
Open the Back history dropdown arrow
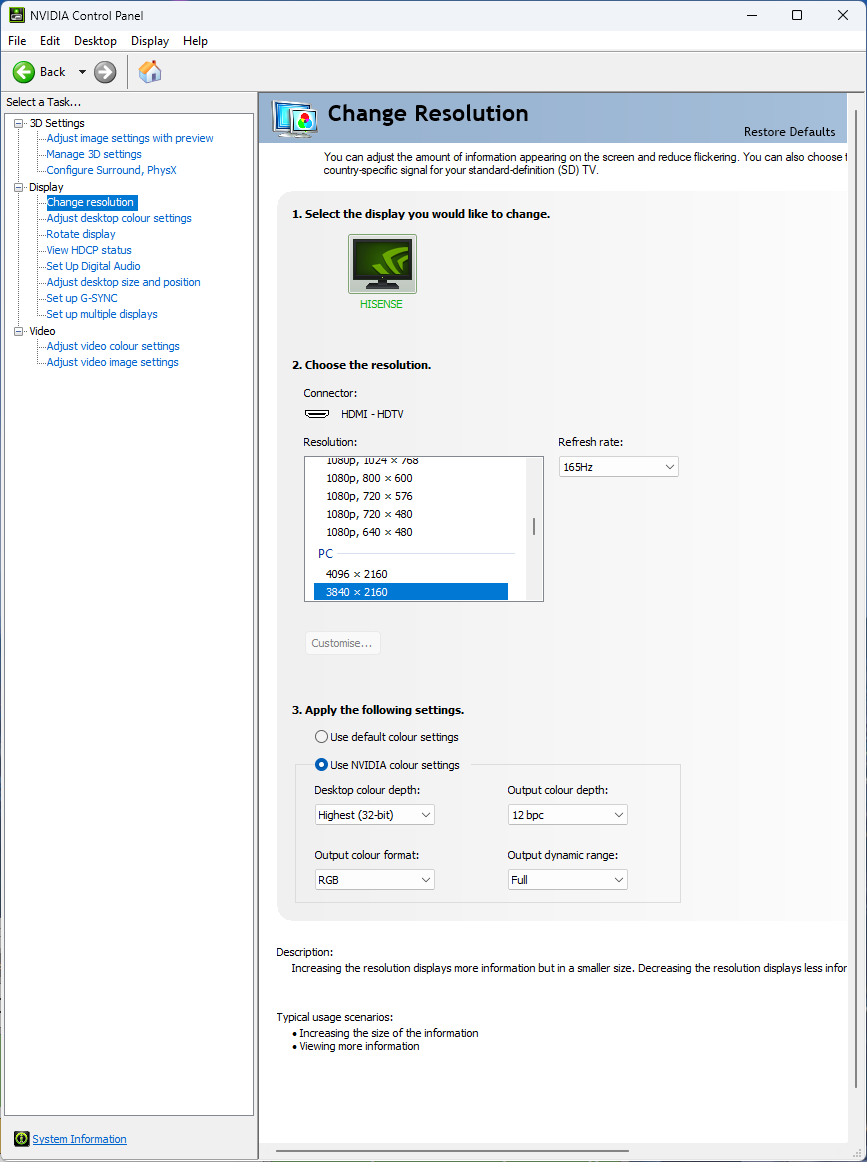82,72
